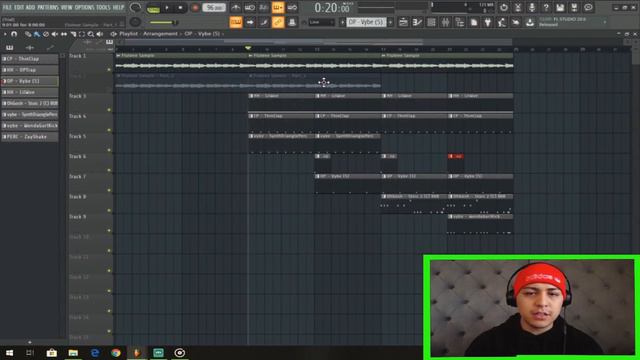The width and height of the screenshot is (640, 360).
Task: Select the playlist Zoom magnifier tool
Action: tap(91, 34)
